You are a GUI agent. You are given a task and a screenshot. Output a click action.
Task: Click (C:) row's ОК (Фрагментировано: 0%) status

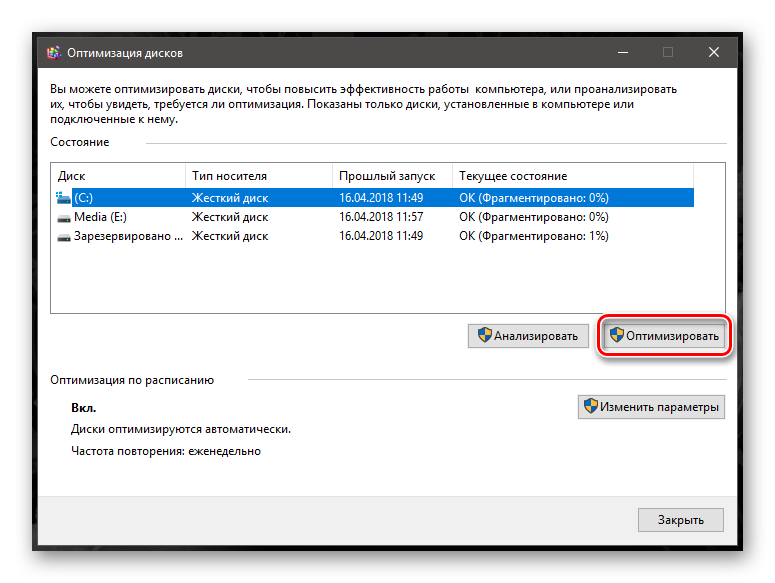(x=534, y=198)
